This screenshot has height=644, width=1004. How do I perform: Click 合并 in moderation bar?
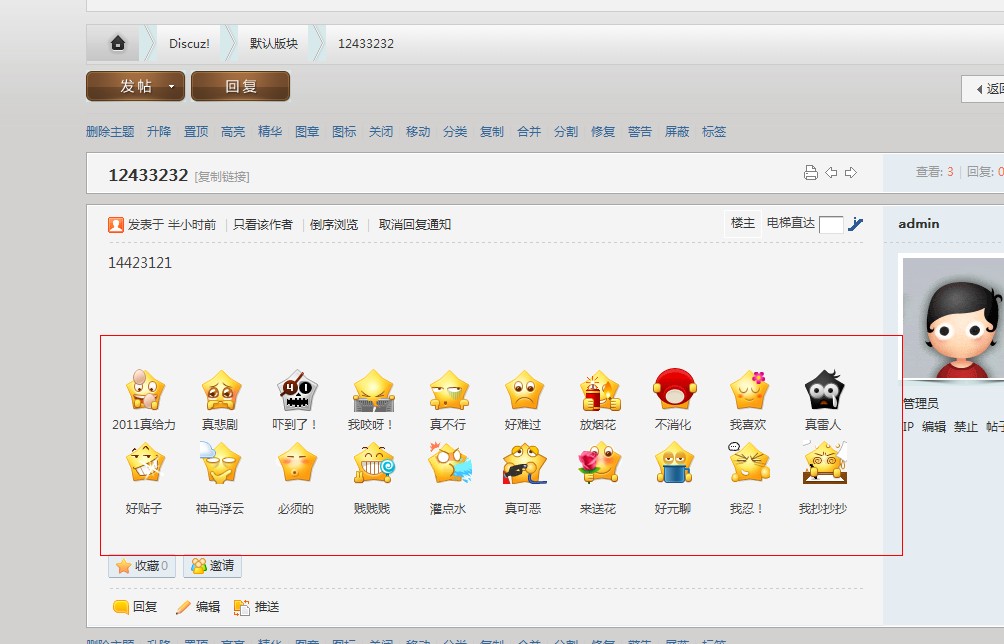point(530,132)
